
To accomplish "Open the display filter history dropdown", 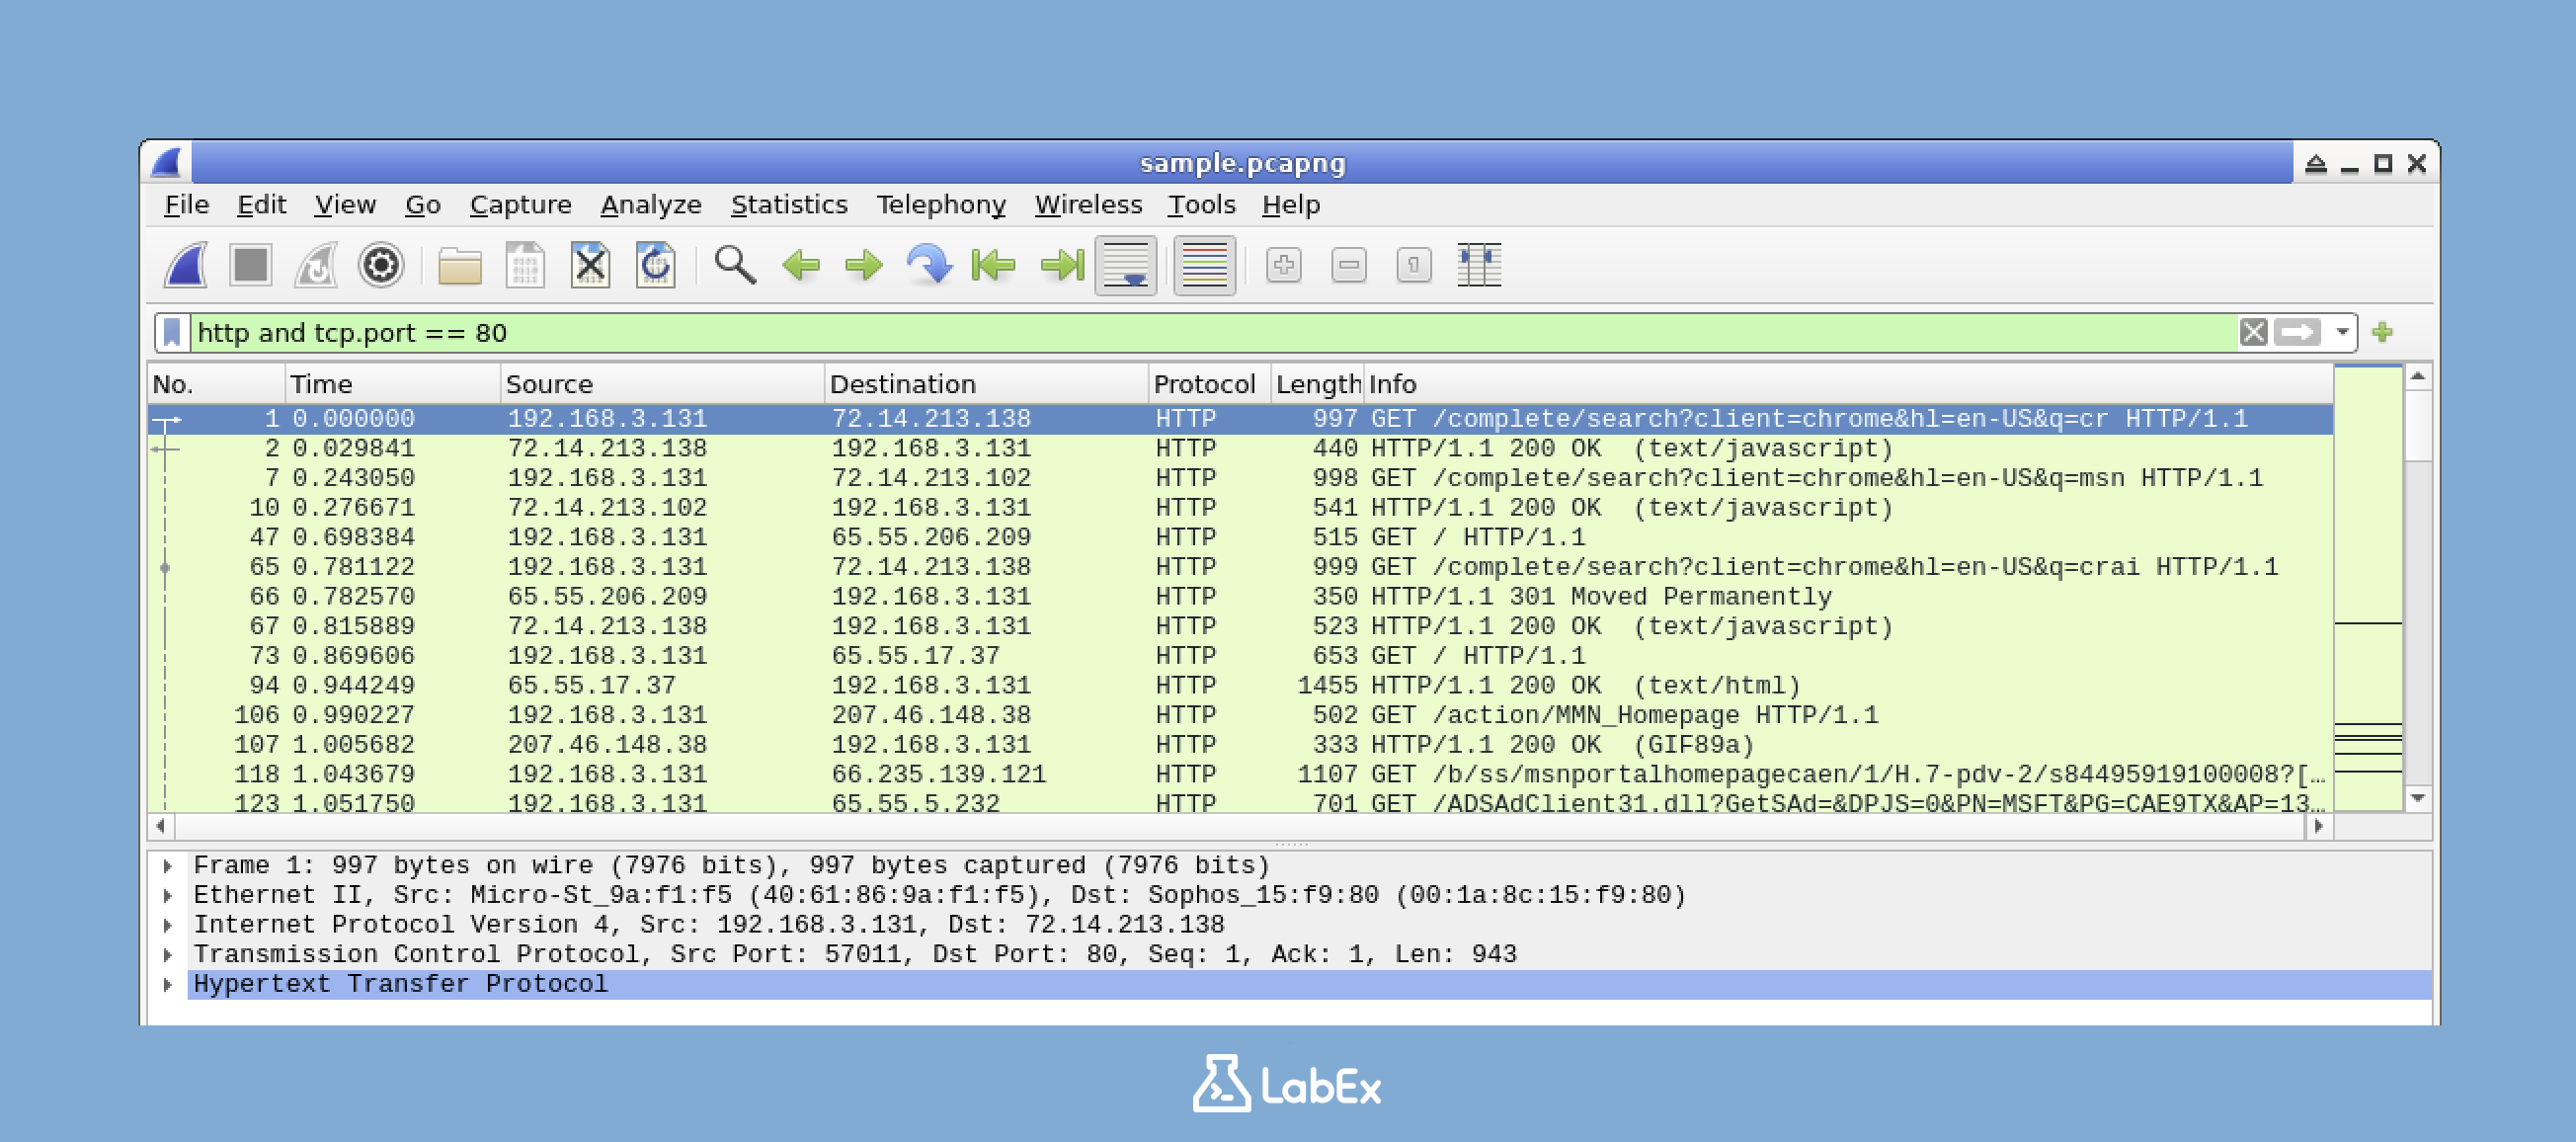I will coord(2340,332).
